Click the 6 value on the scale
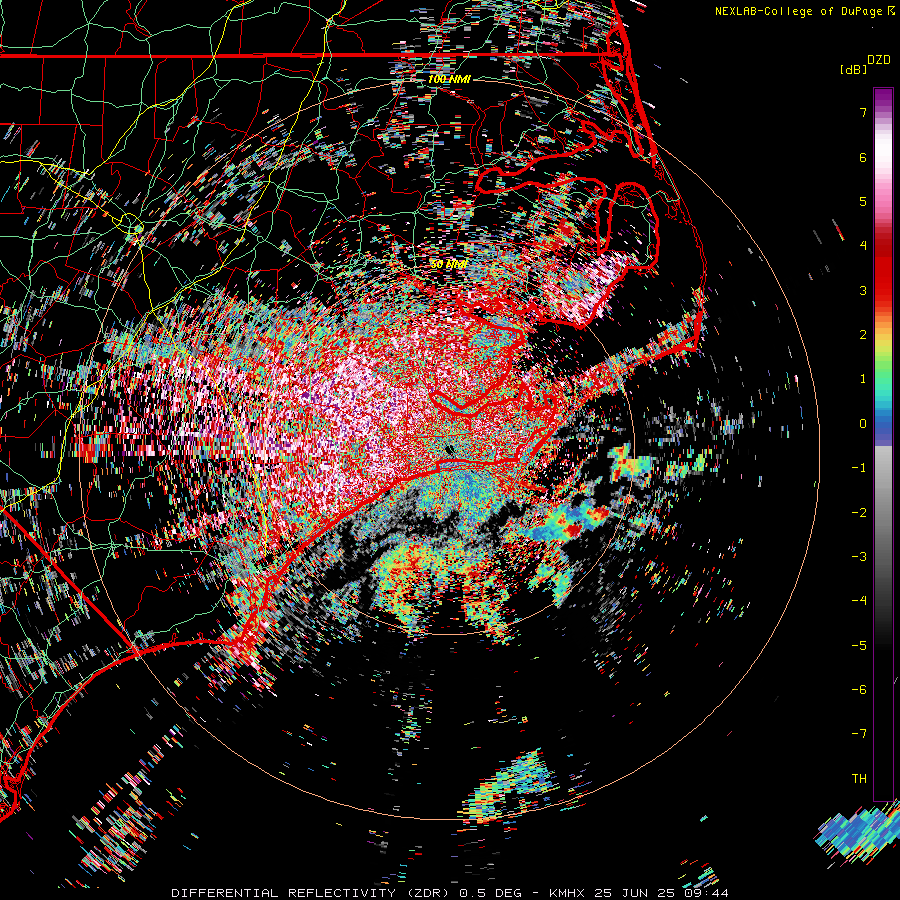This screenshot has width=900, height=900. [863, 157]
